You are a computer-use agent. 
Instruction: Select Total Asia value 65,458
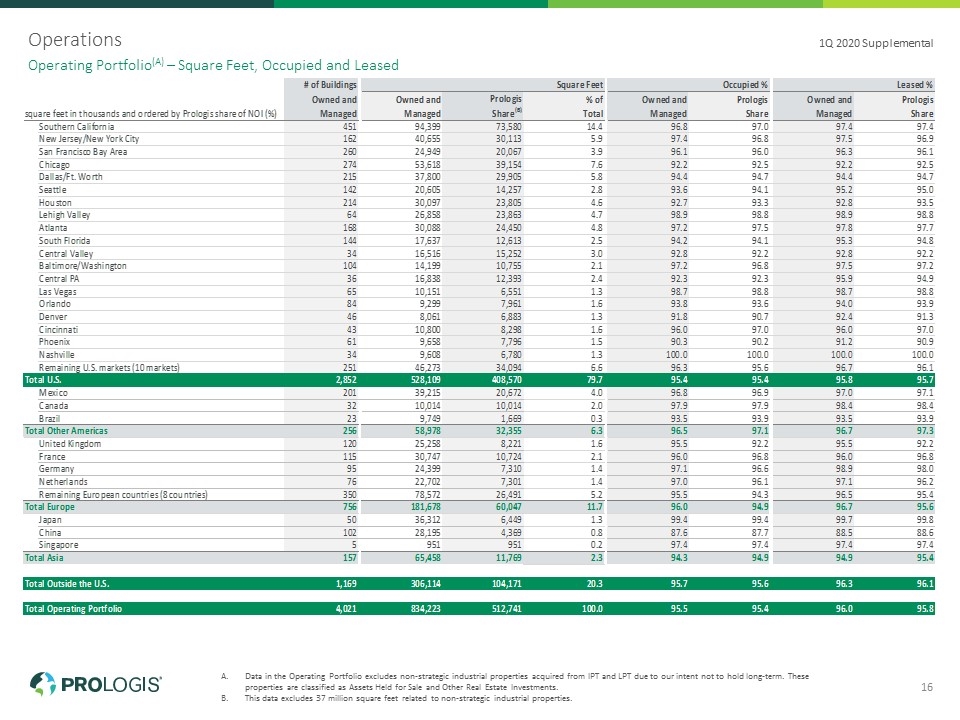coord(428,558)
